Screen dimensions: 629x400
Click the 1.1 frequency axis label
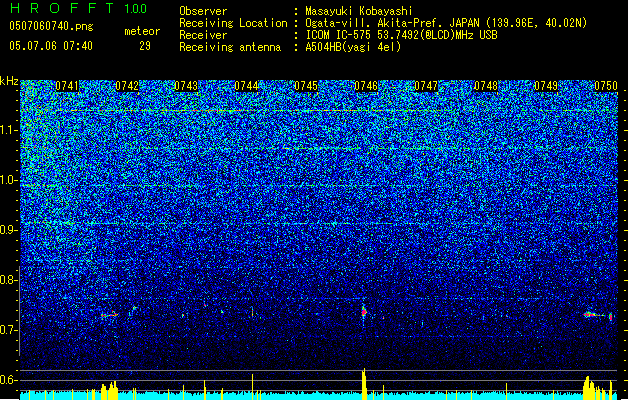click(x=9, y=130)
